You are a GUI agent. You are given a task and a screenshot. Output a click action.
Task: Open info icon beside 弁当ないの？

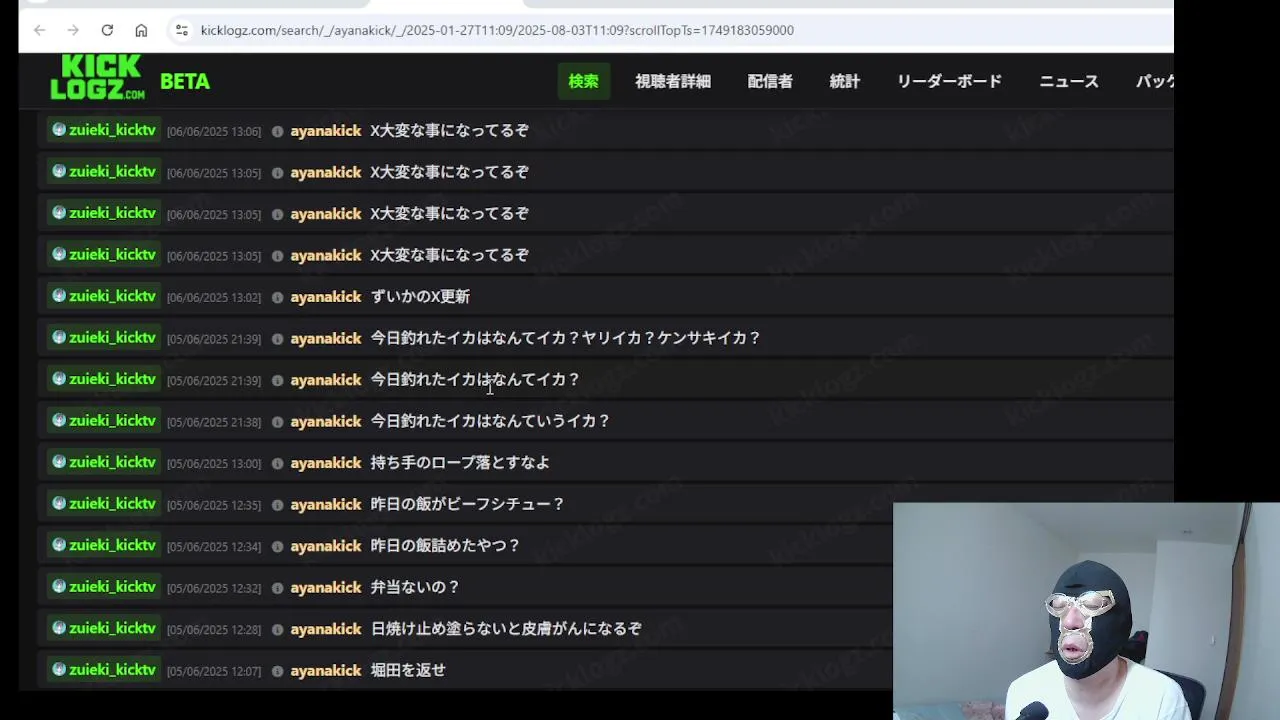click(278, 588)
